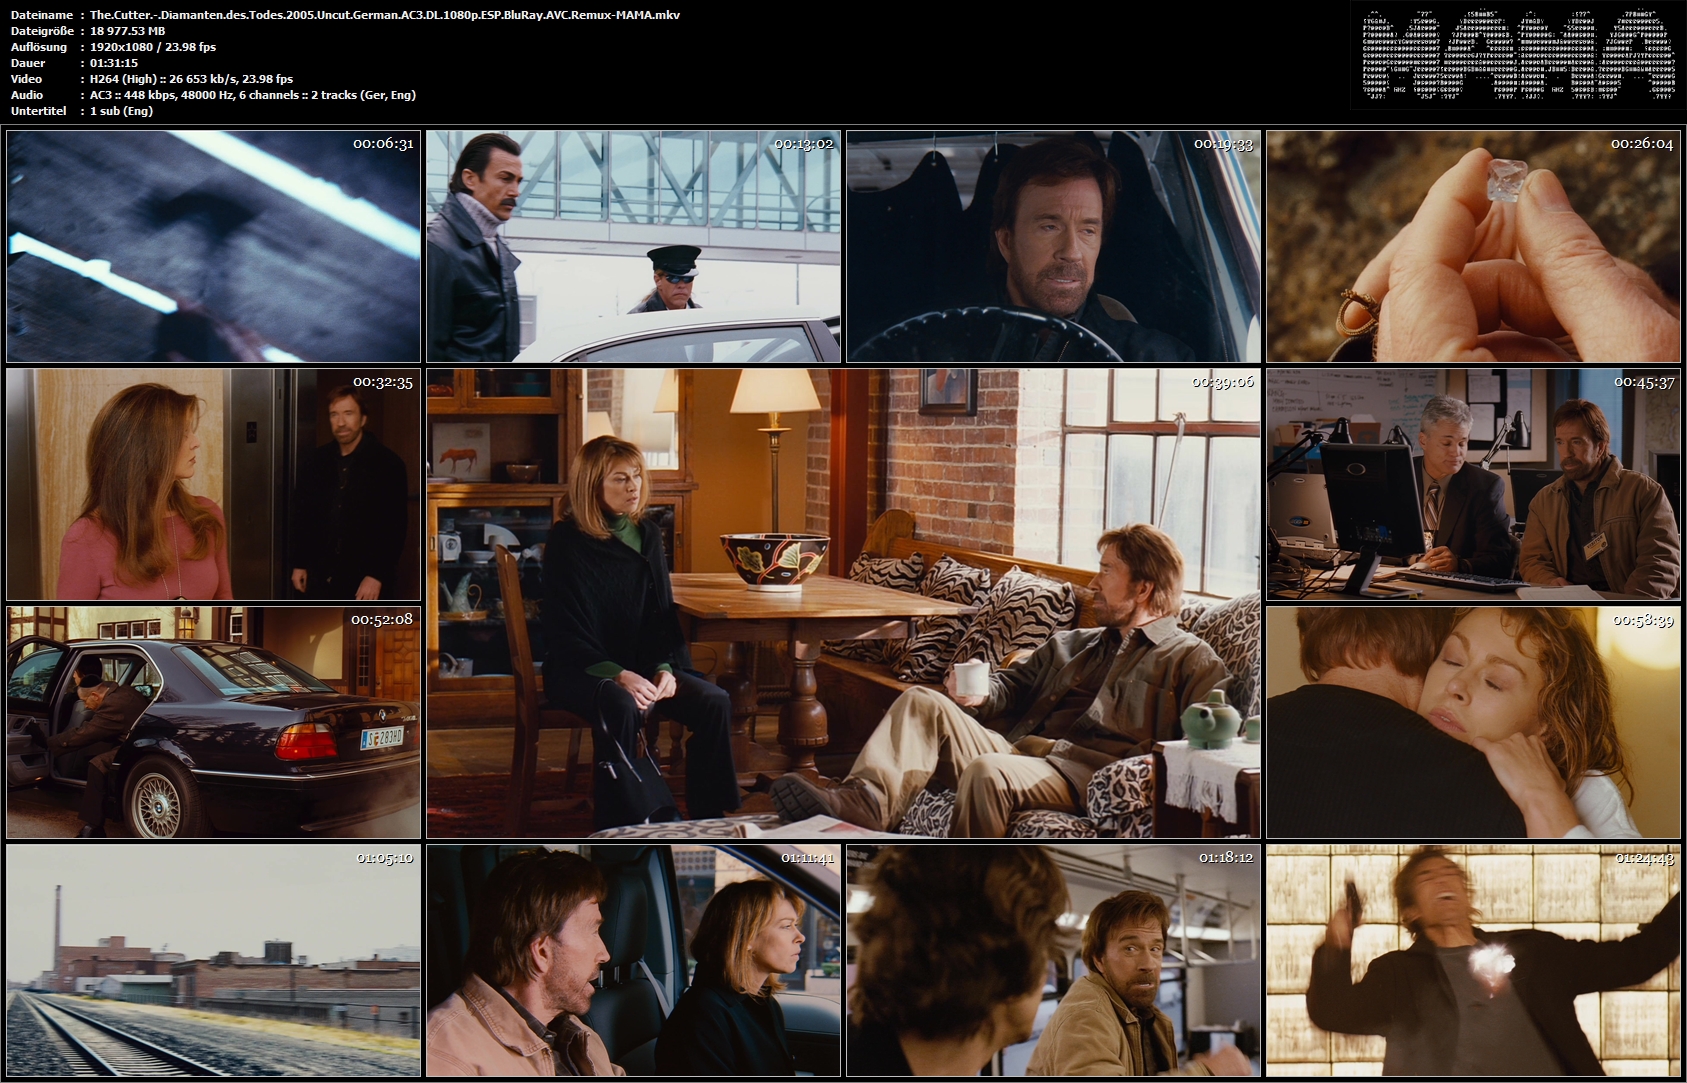This screenshot has width=1687, height=1083.
Task: Click the large center frame at 00:39:06
Action: (x=843, y=603)
